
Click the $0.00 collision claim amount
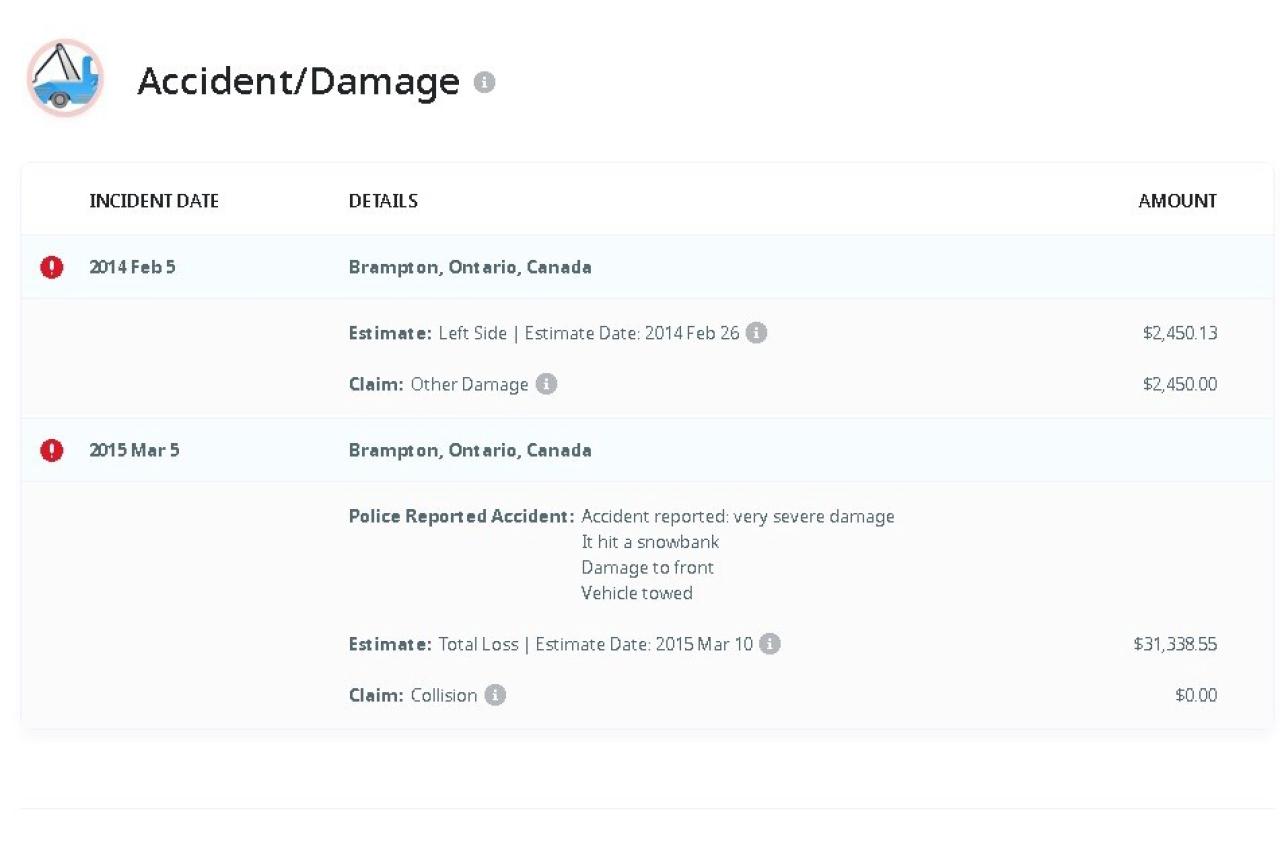1196,695
